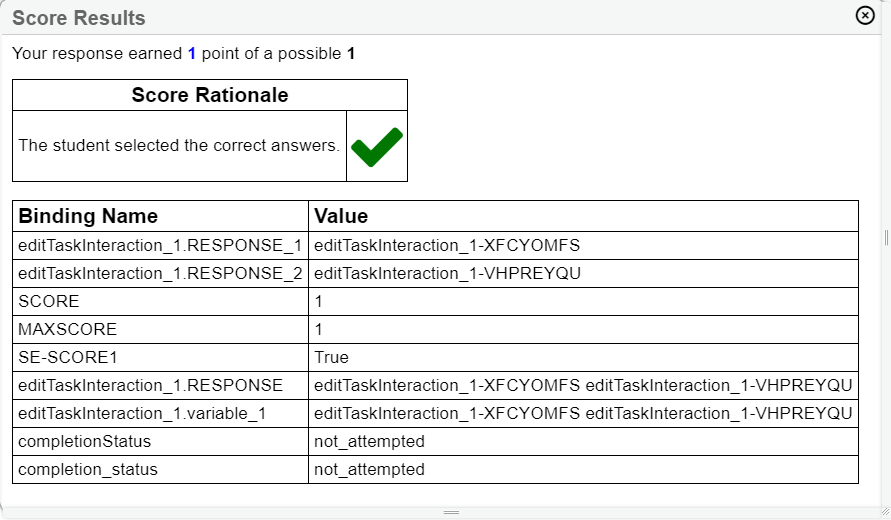Click the Score Results title

point(79,18)
